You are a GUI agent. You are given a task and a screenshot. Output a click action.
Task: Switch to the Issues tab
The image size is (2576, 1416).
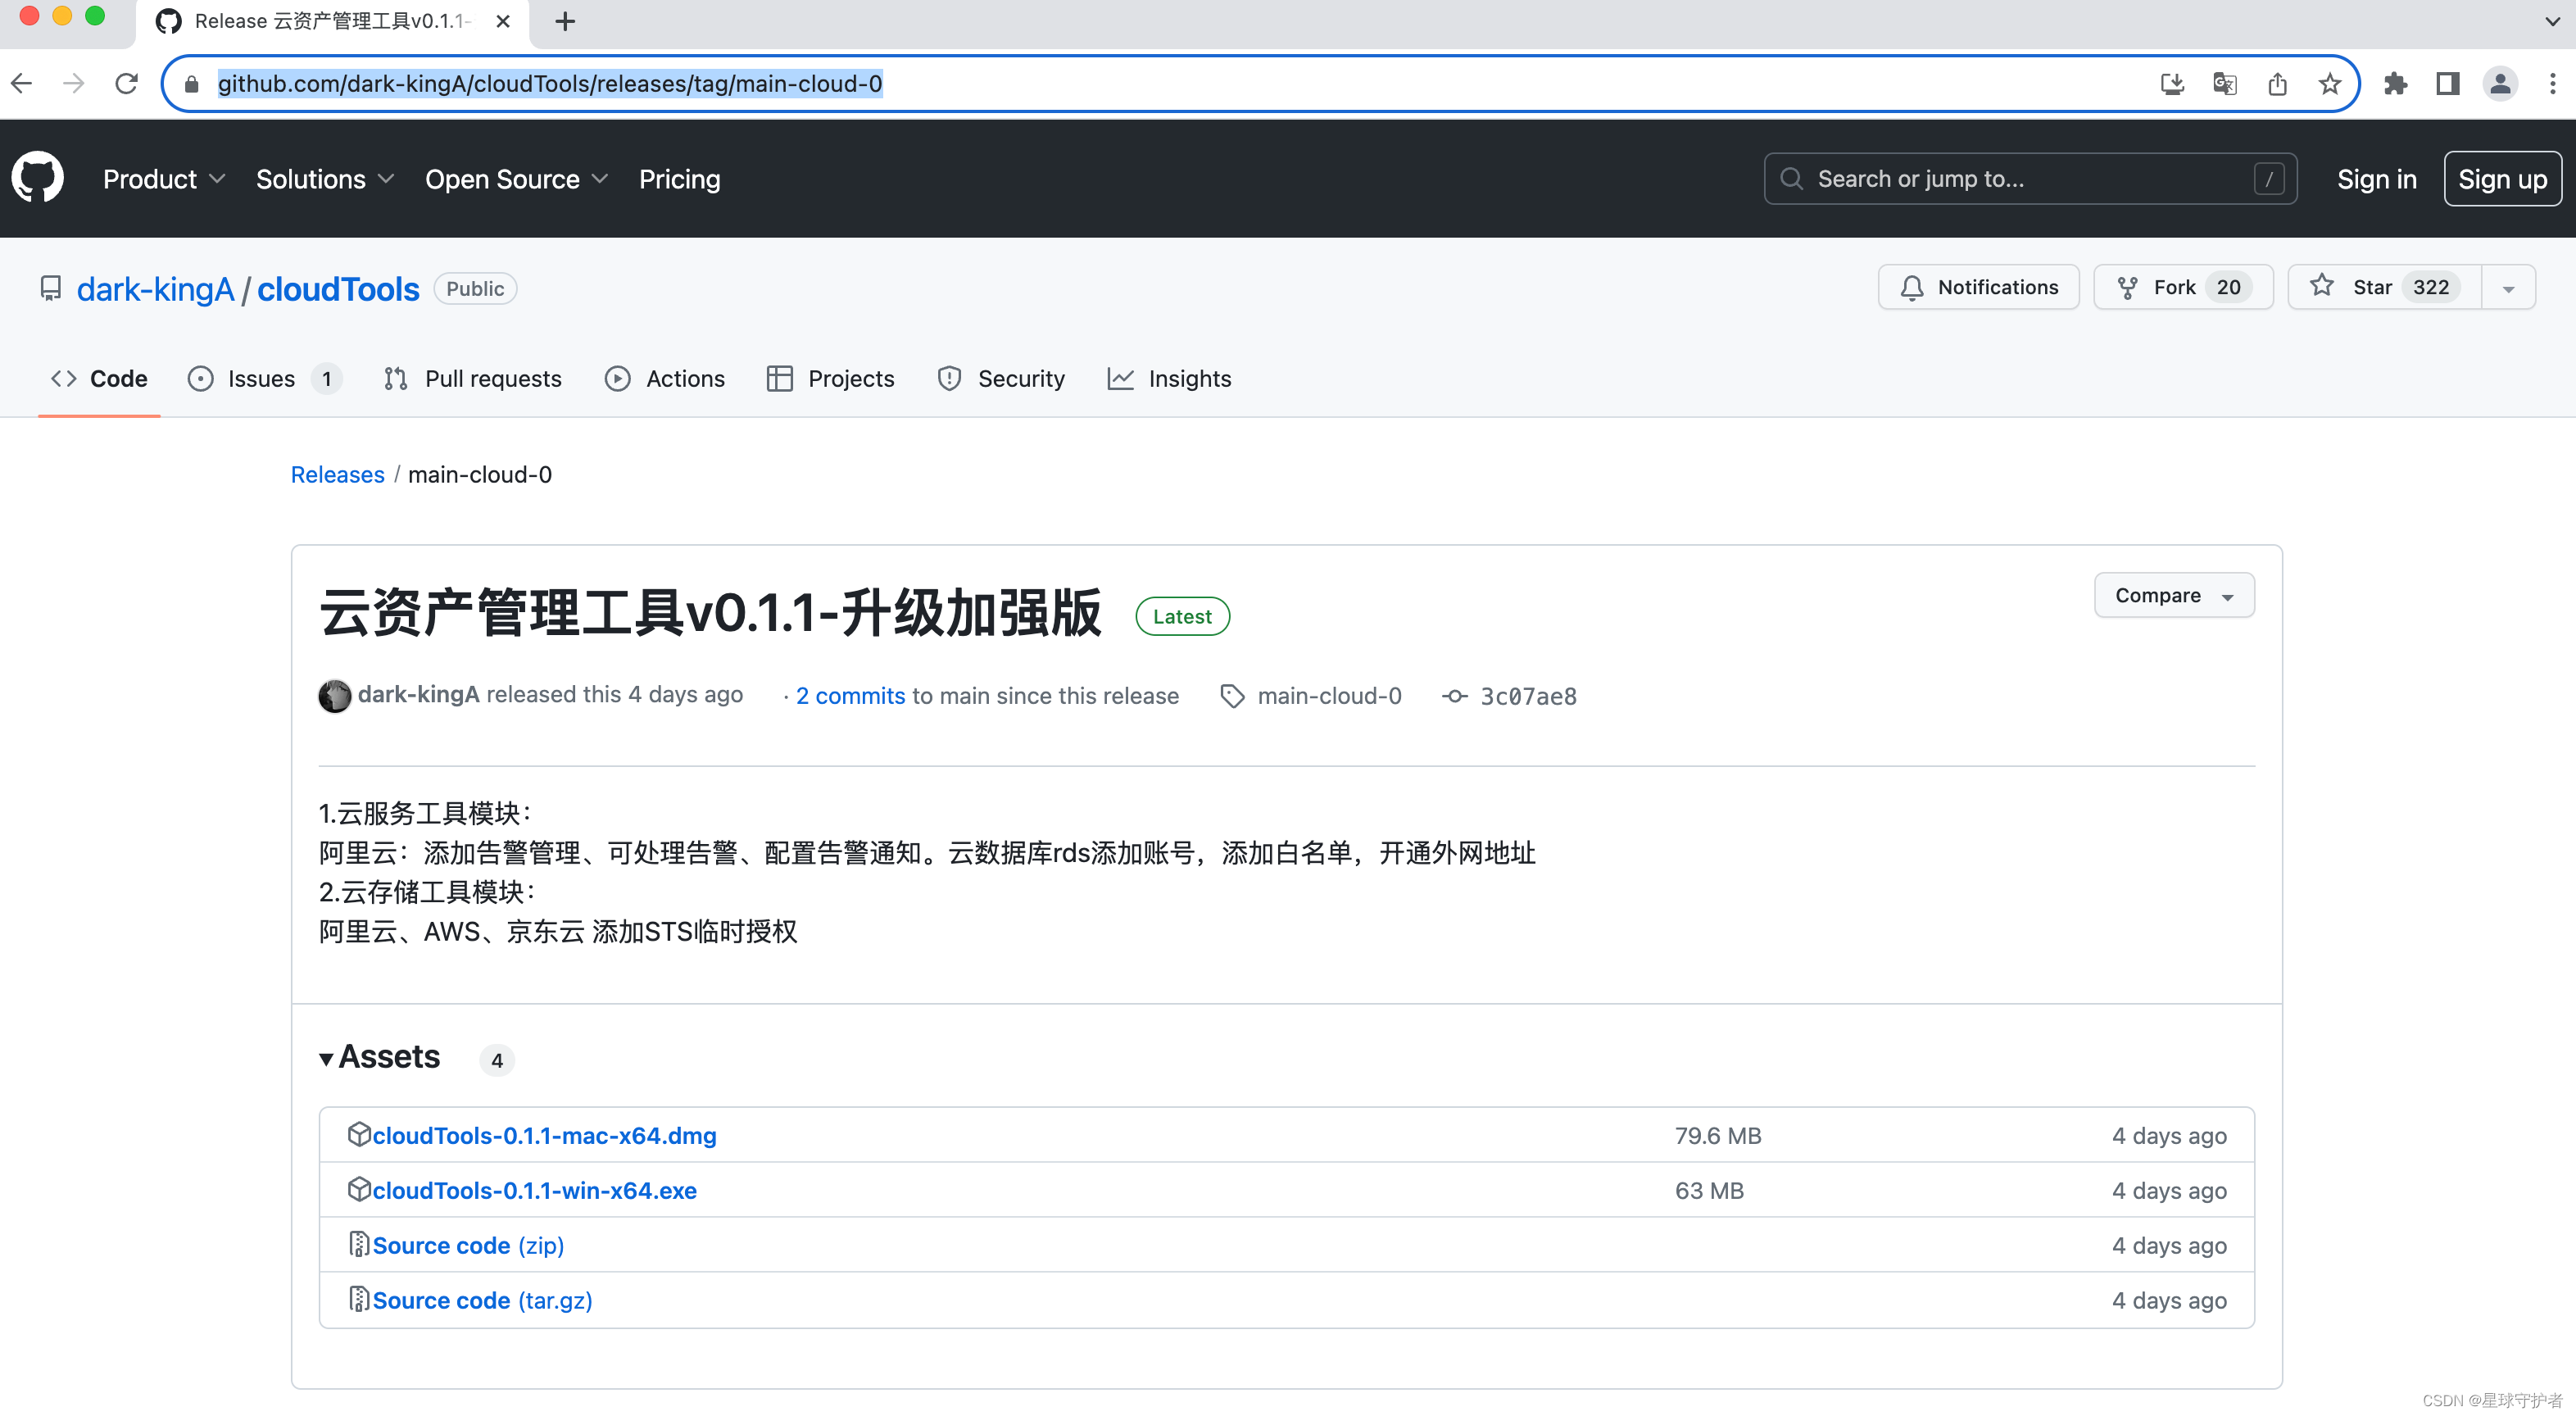(x=262, y=379)
